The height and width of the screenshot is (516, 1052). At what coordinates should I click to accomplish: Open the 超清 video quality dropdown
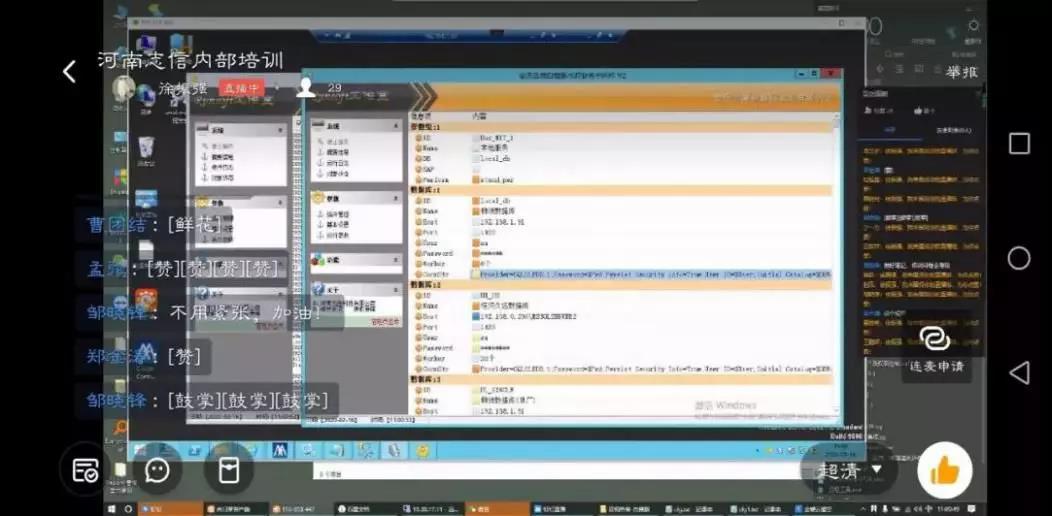(x=849, y=470)
